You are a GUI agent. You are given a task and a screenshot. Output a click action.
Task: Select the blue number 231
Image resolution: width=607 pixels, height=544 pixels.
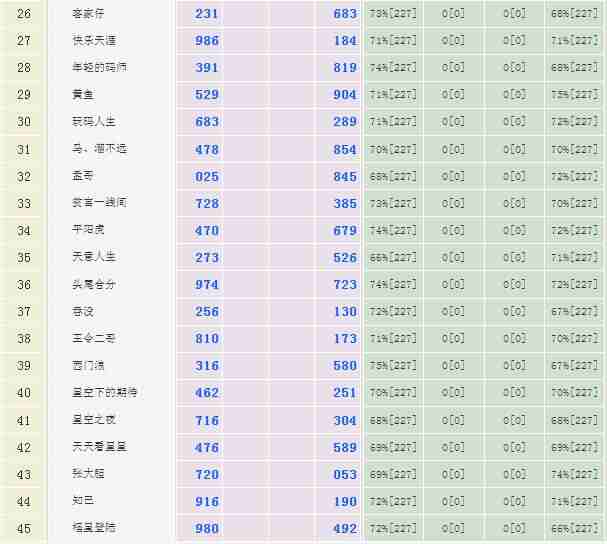pos(207,15)
